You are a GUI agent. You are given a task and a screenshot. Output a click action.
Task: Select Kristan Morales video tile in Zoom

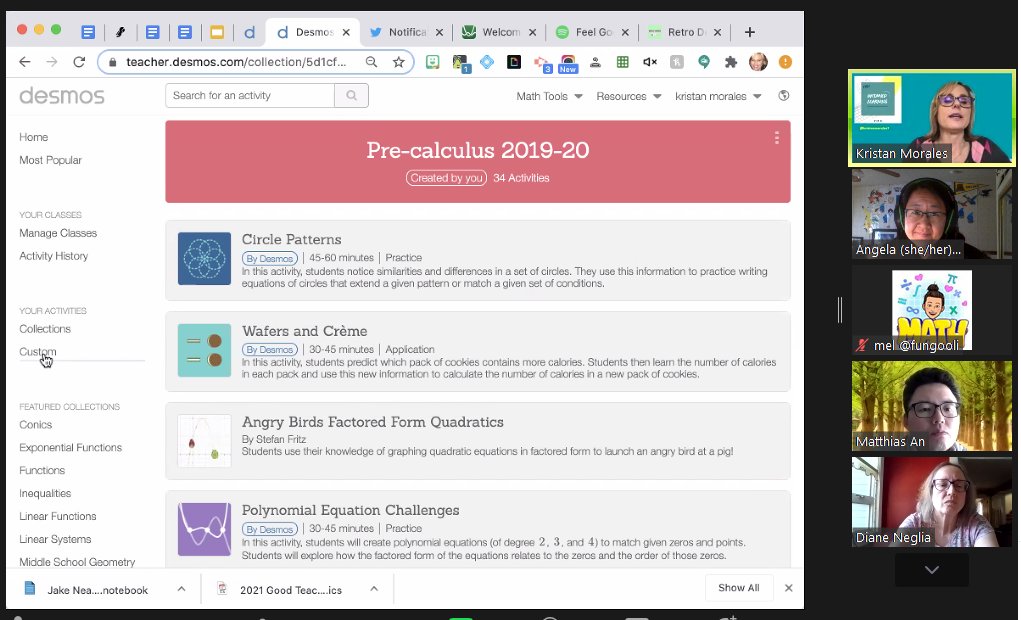point(932,118)
